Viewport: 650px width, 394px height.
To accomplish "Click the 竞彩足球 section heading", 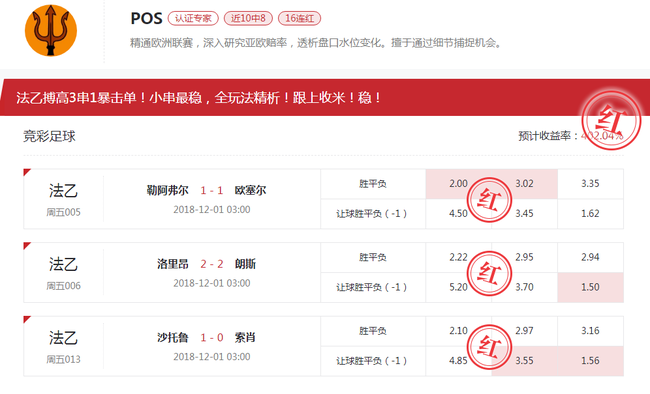I will pyautogui.click(x=49, y=136).
